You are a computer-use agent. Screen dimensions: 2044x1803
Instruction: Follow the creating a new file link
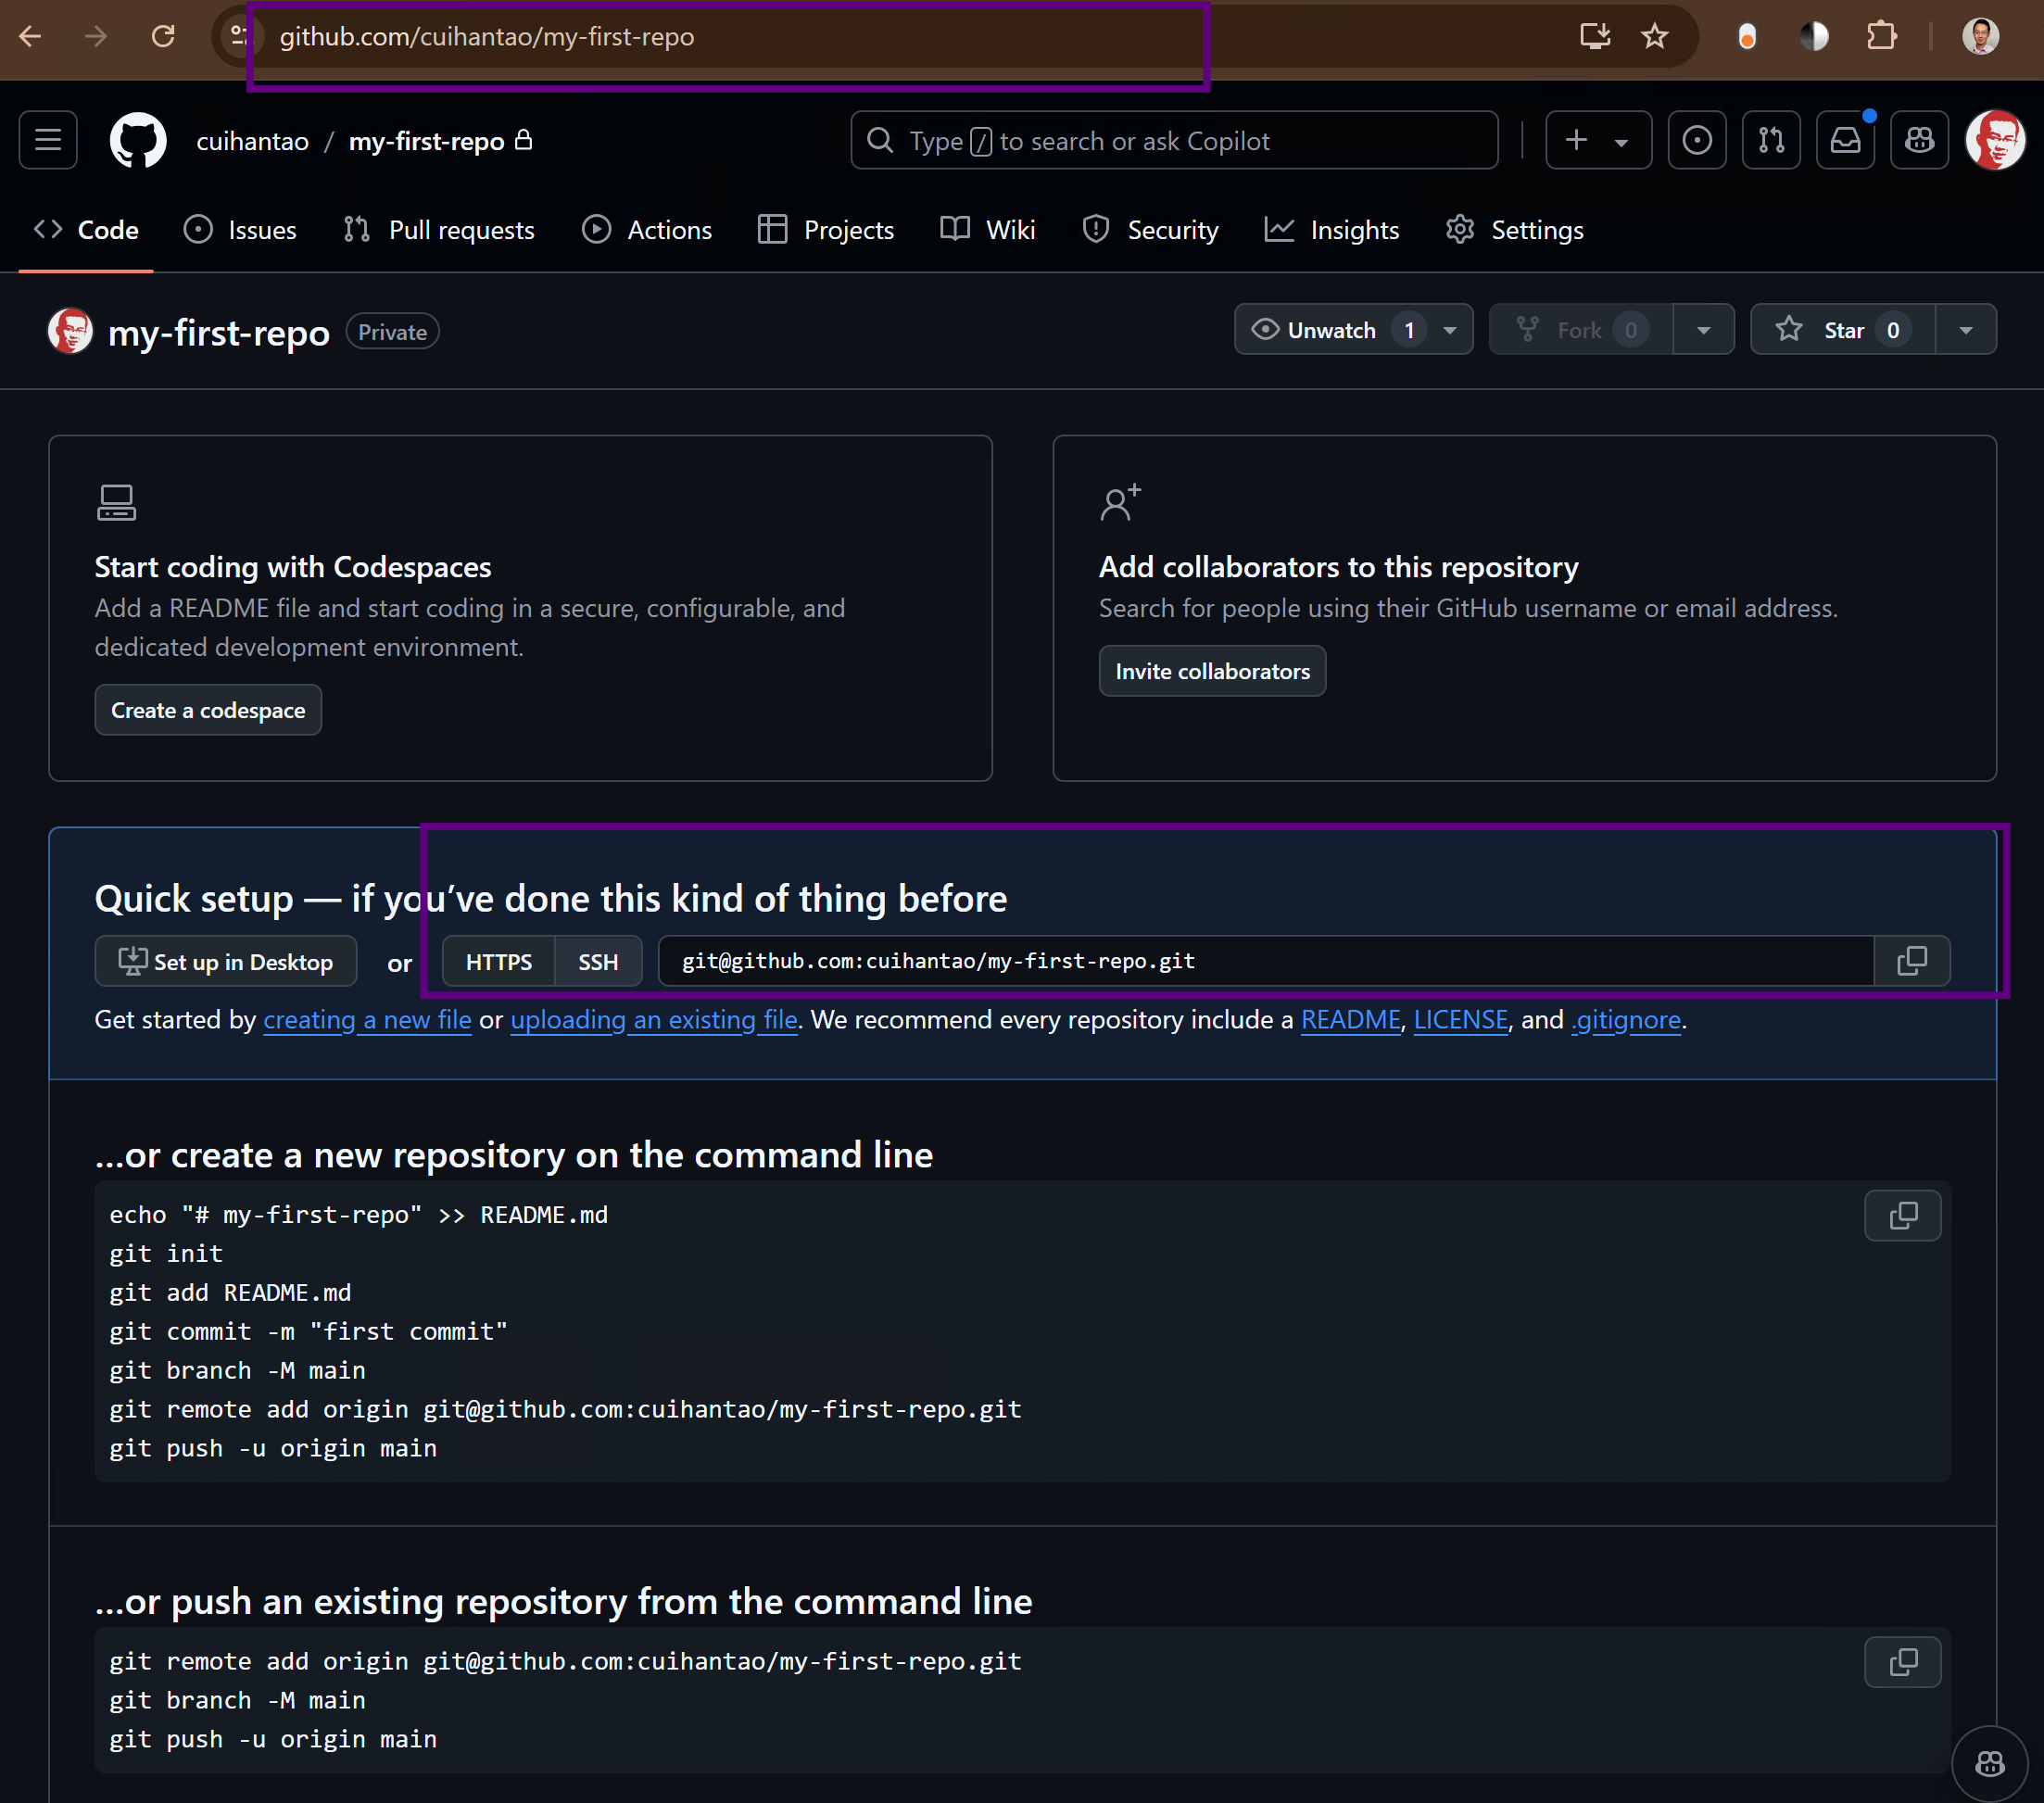click(x=367, y=1020)
